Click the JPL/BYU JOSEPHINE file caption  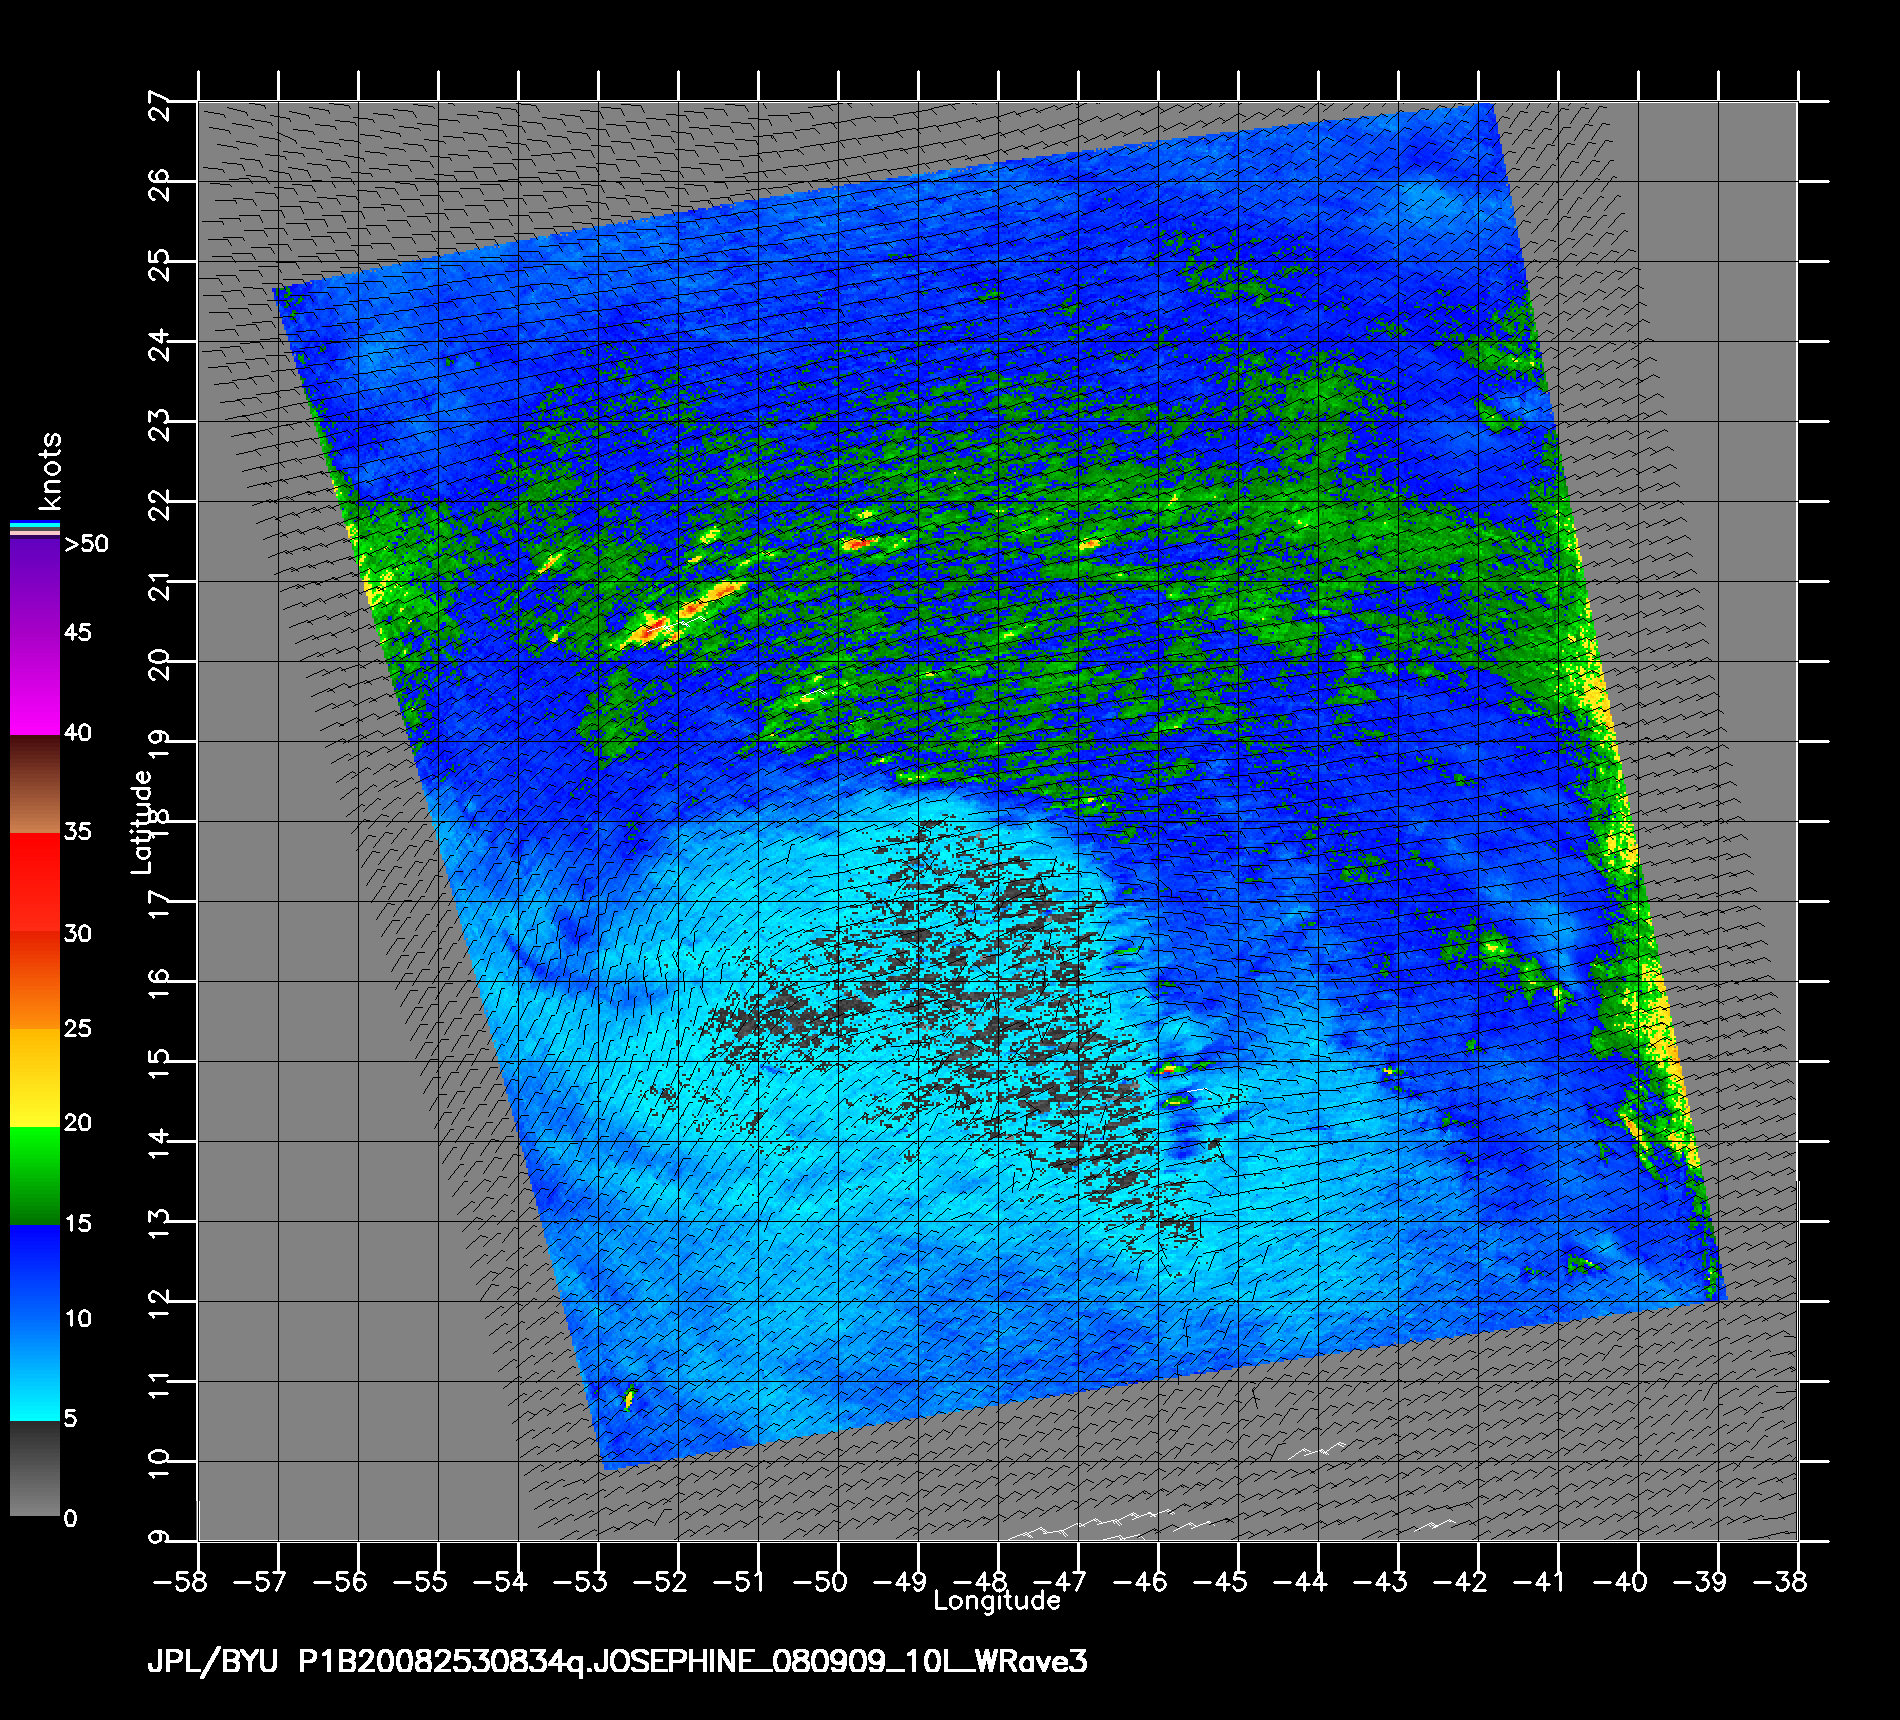(617, 1662)
